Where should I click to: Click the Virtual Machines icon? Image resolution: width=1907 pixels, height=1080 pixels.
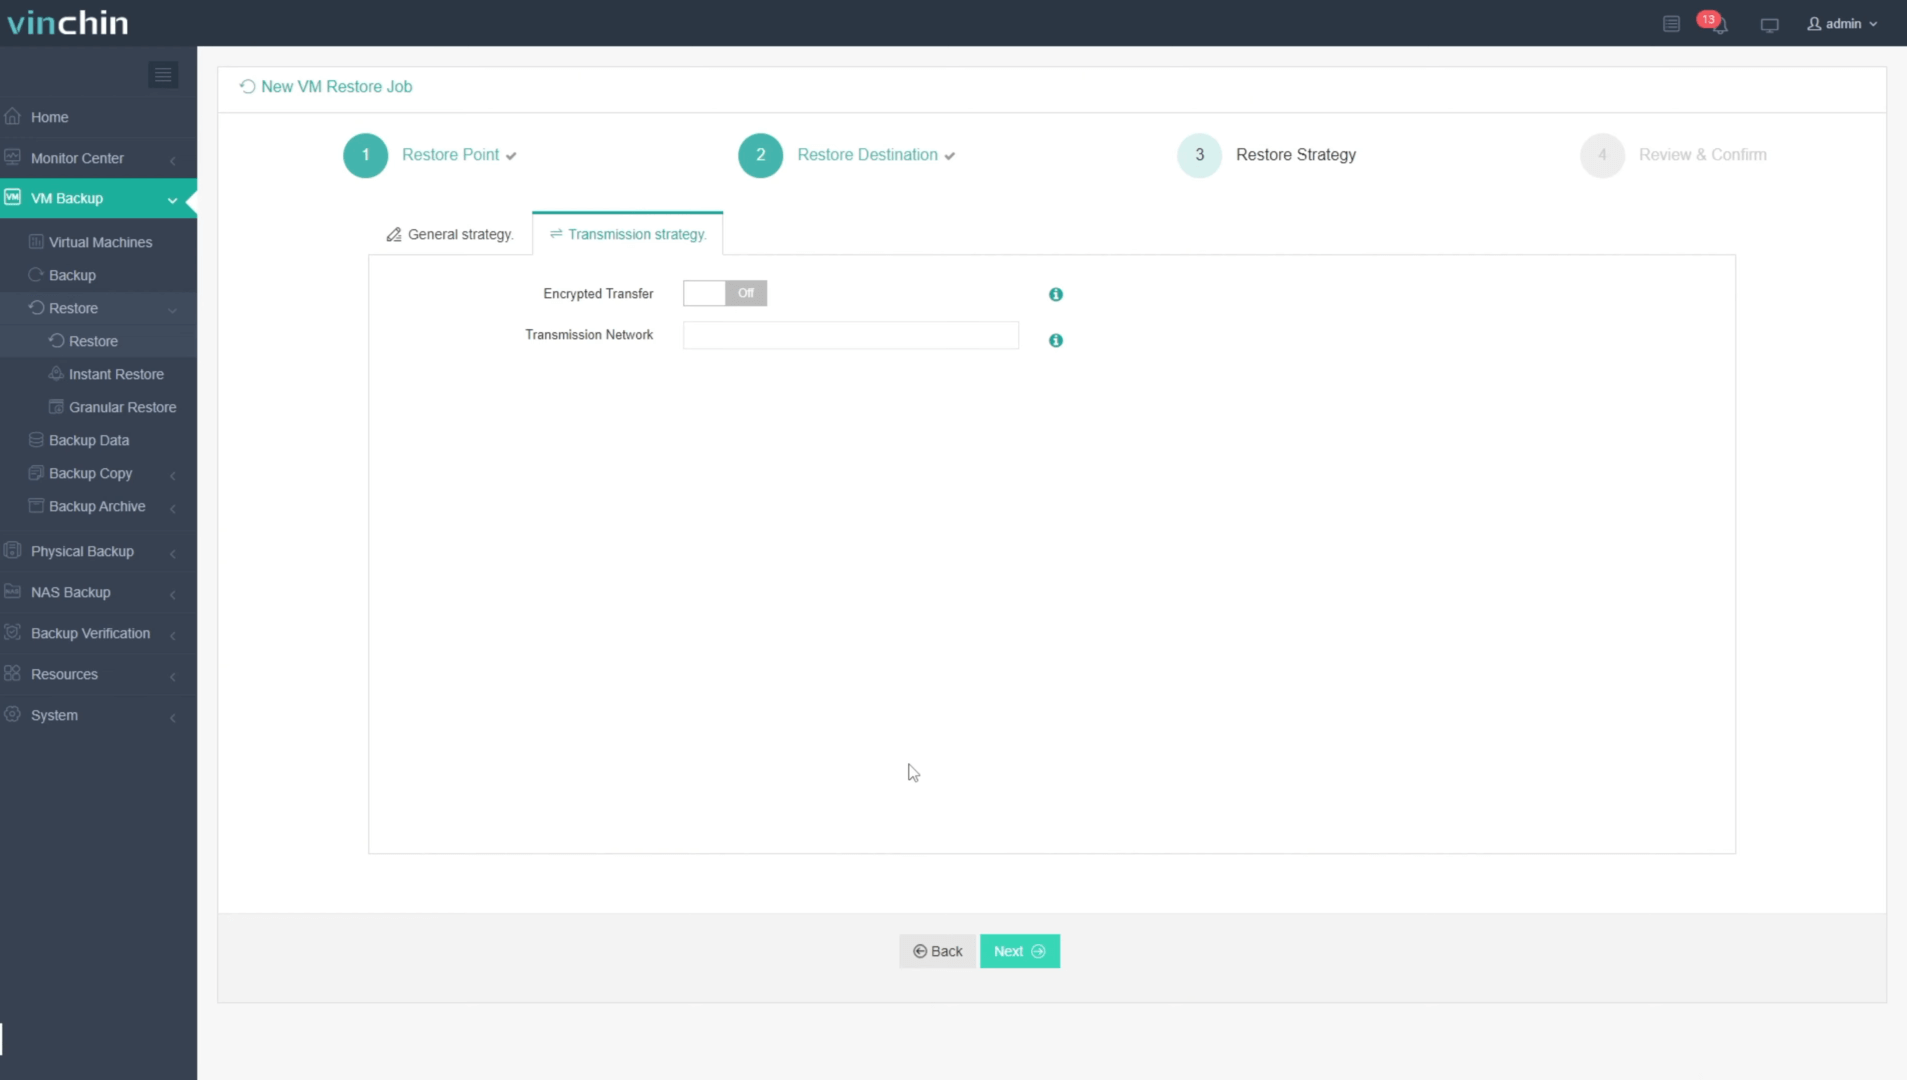pyautogui.click(x=36, y=241)
